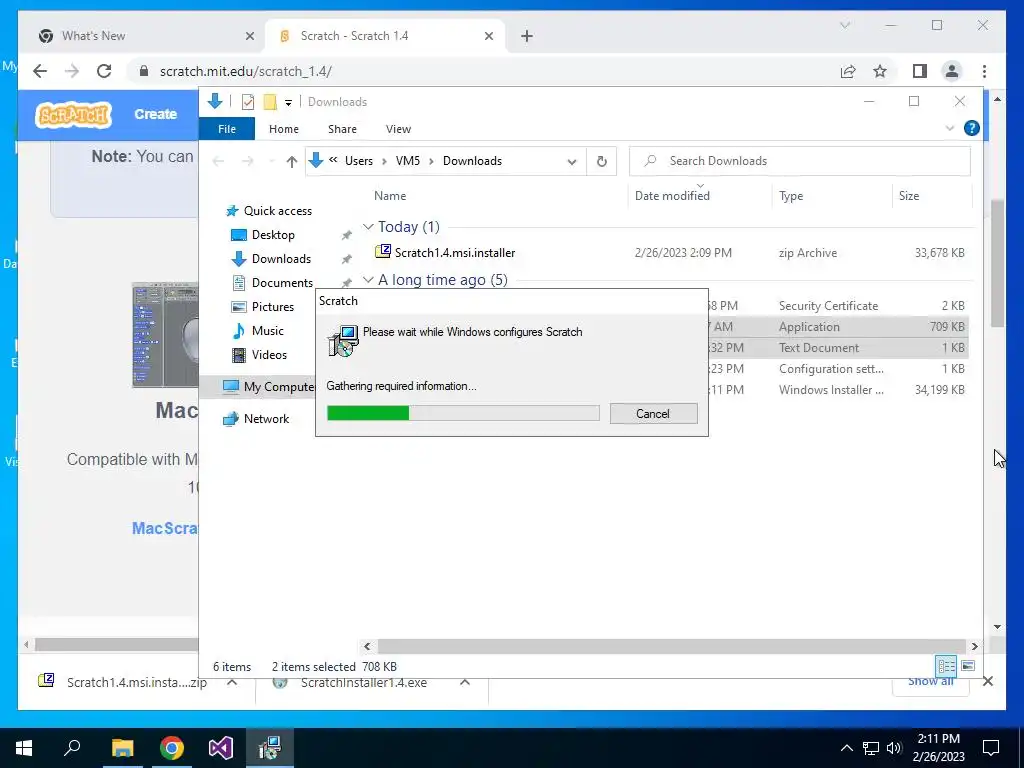1024x768 pixels.
Task: Share this page icon in Chrome address bar
Action: coord(848,71)
